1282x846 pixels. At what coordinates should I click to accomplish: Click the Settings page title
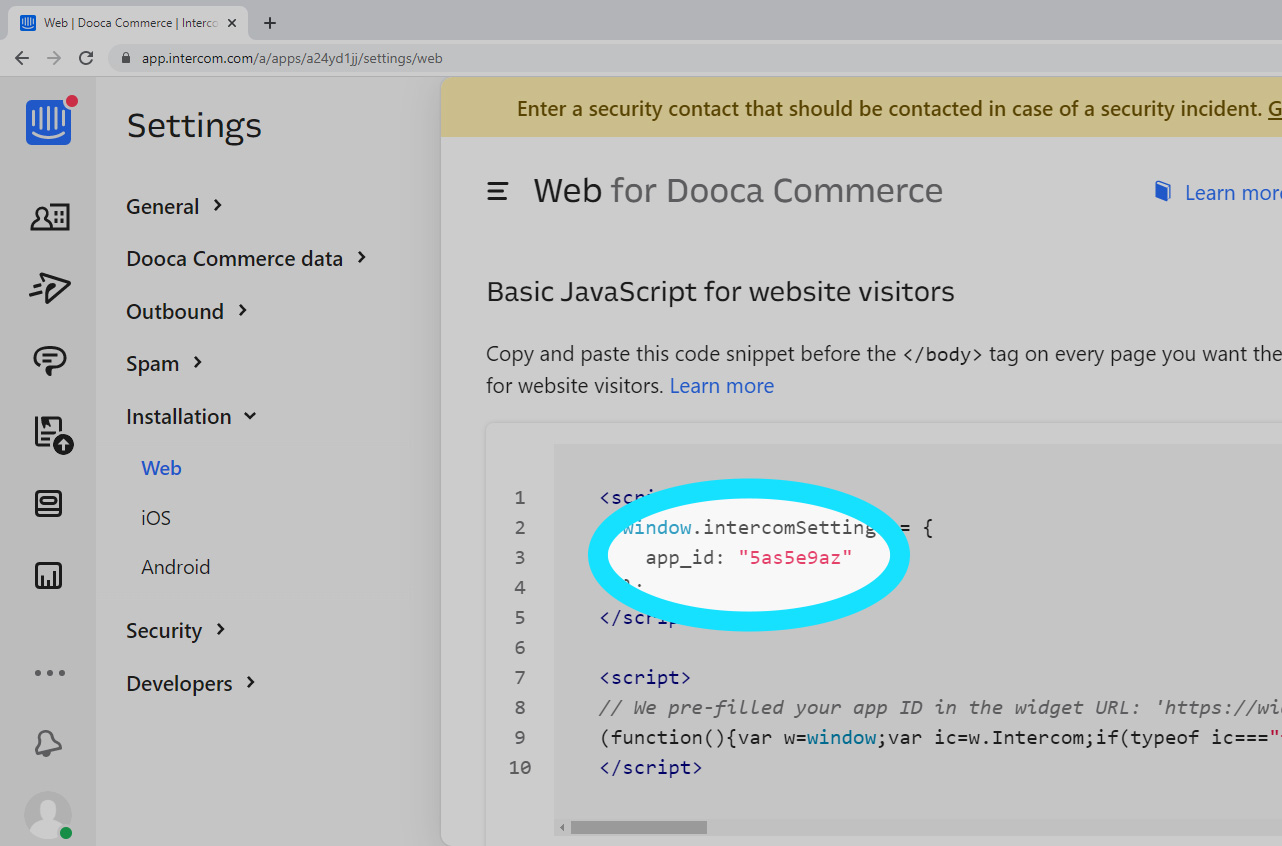194,126
